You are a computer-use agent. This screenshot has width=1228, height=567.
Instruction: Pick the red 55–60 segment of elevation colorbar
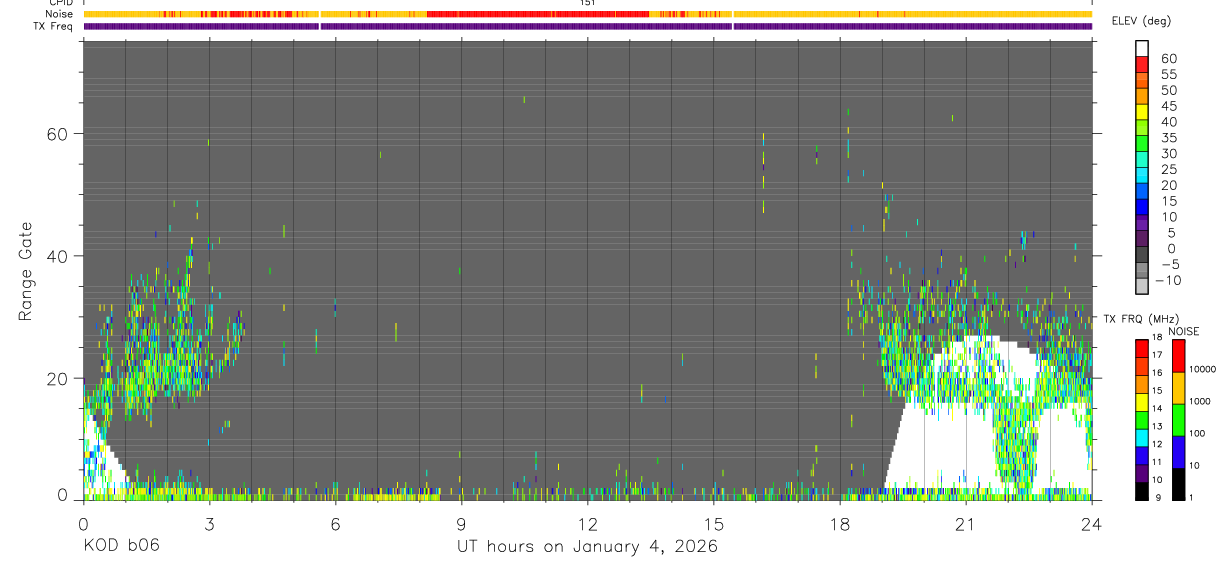click(1142, 67)
